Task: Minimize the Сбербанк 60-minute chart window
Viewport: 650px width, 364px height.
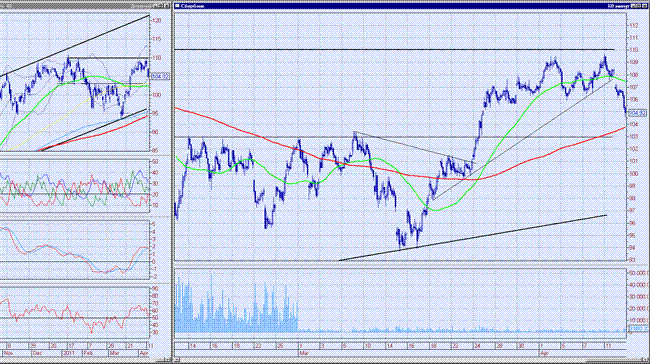Action: (633, 6)
